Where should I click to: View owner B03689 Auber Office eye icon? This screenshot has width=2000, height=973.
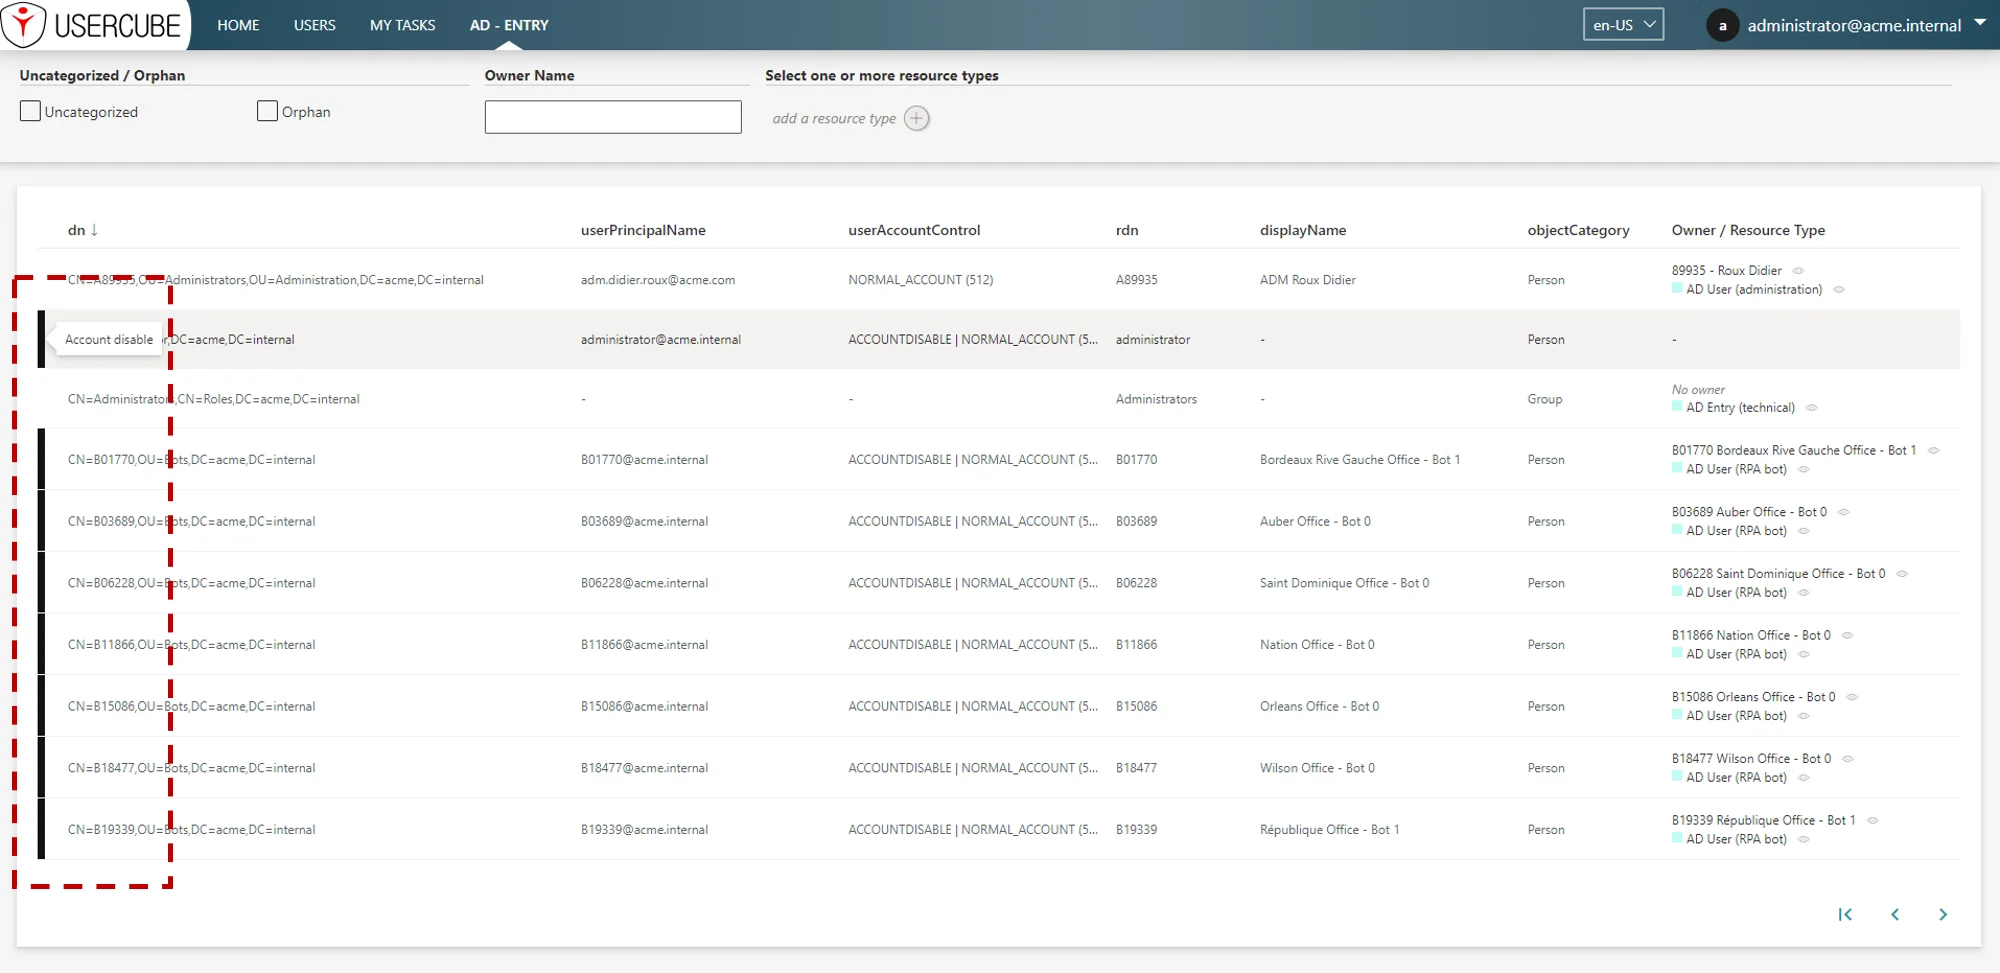(x=1843, y=512)
